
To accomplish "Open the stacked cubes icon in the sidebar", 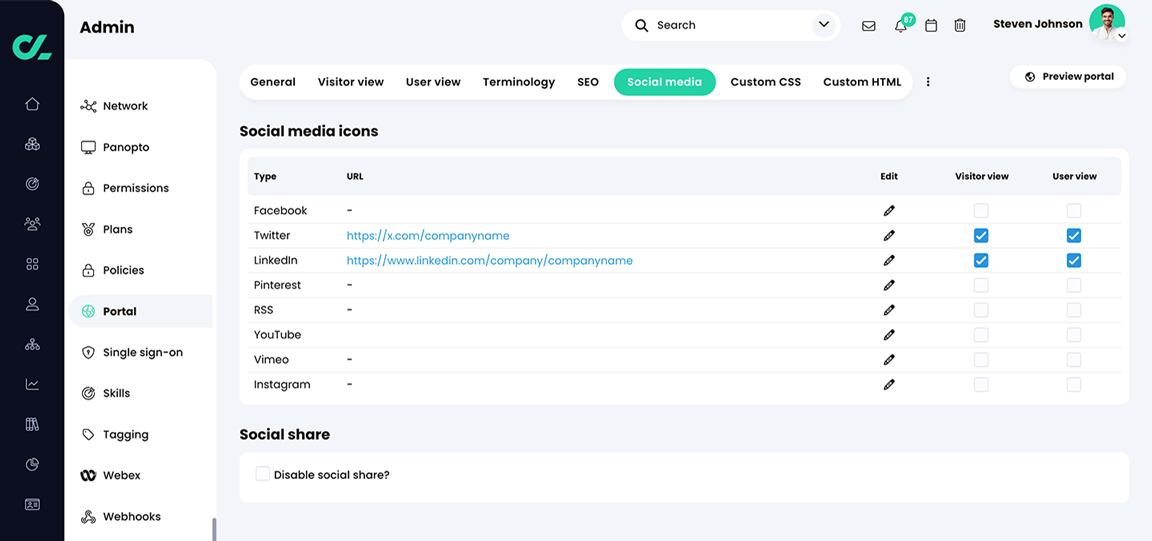I will pyautogui.click(x=32, y=144).
